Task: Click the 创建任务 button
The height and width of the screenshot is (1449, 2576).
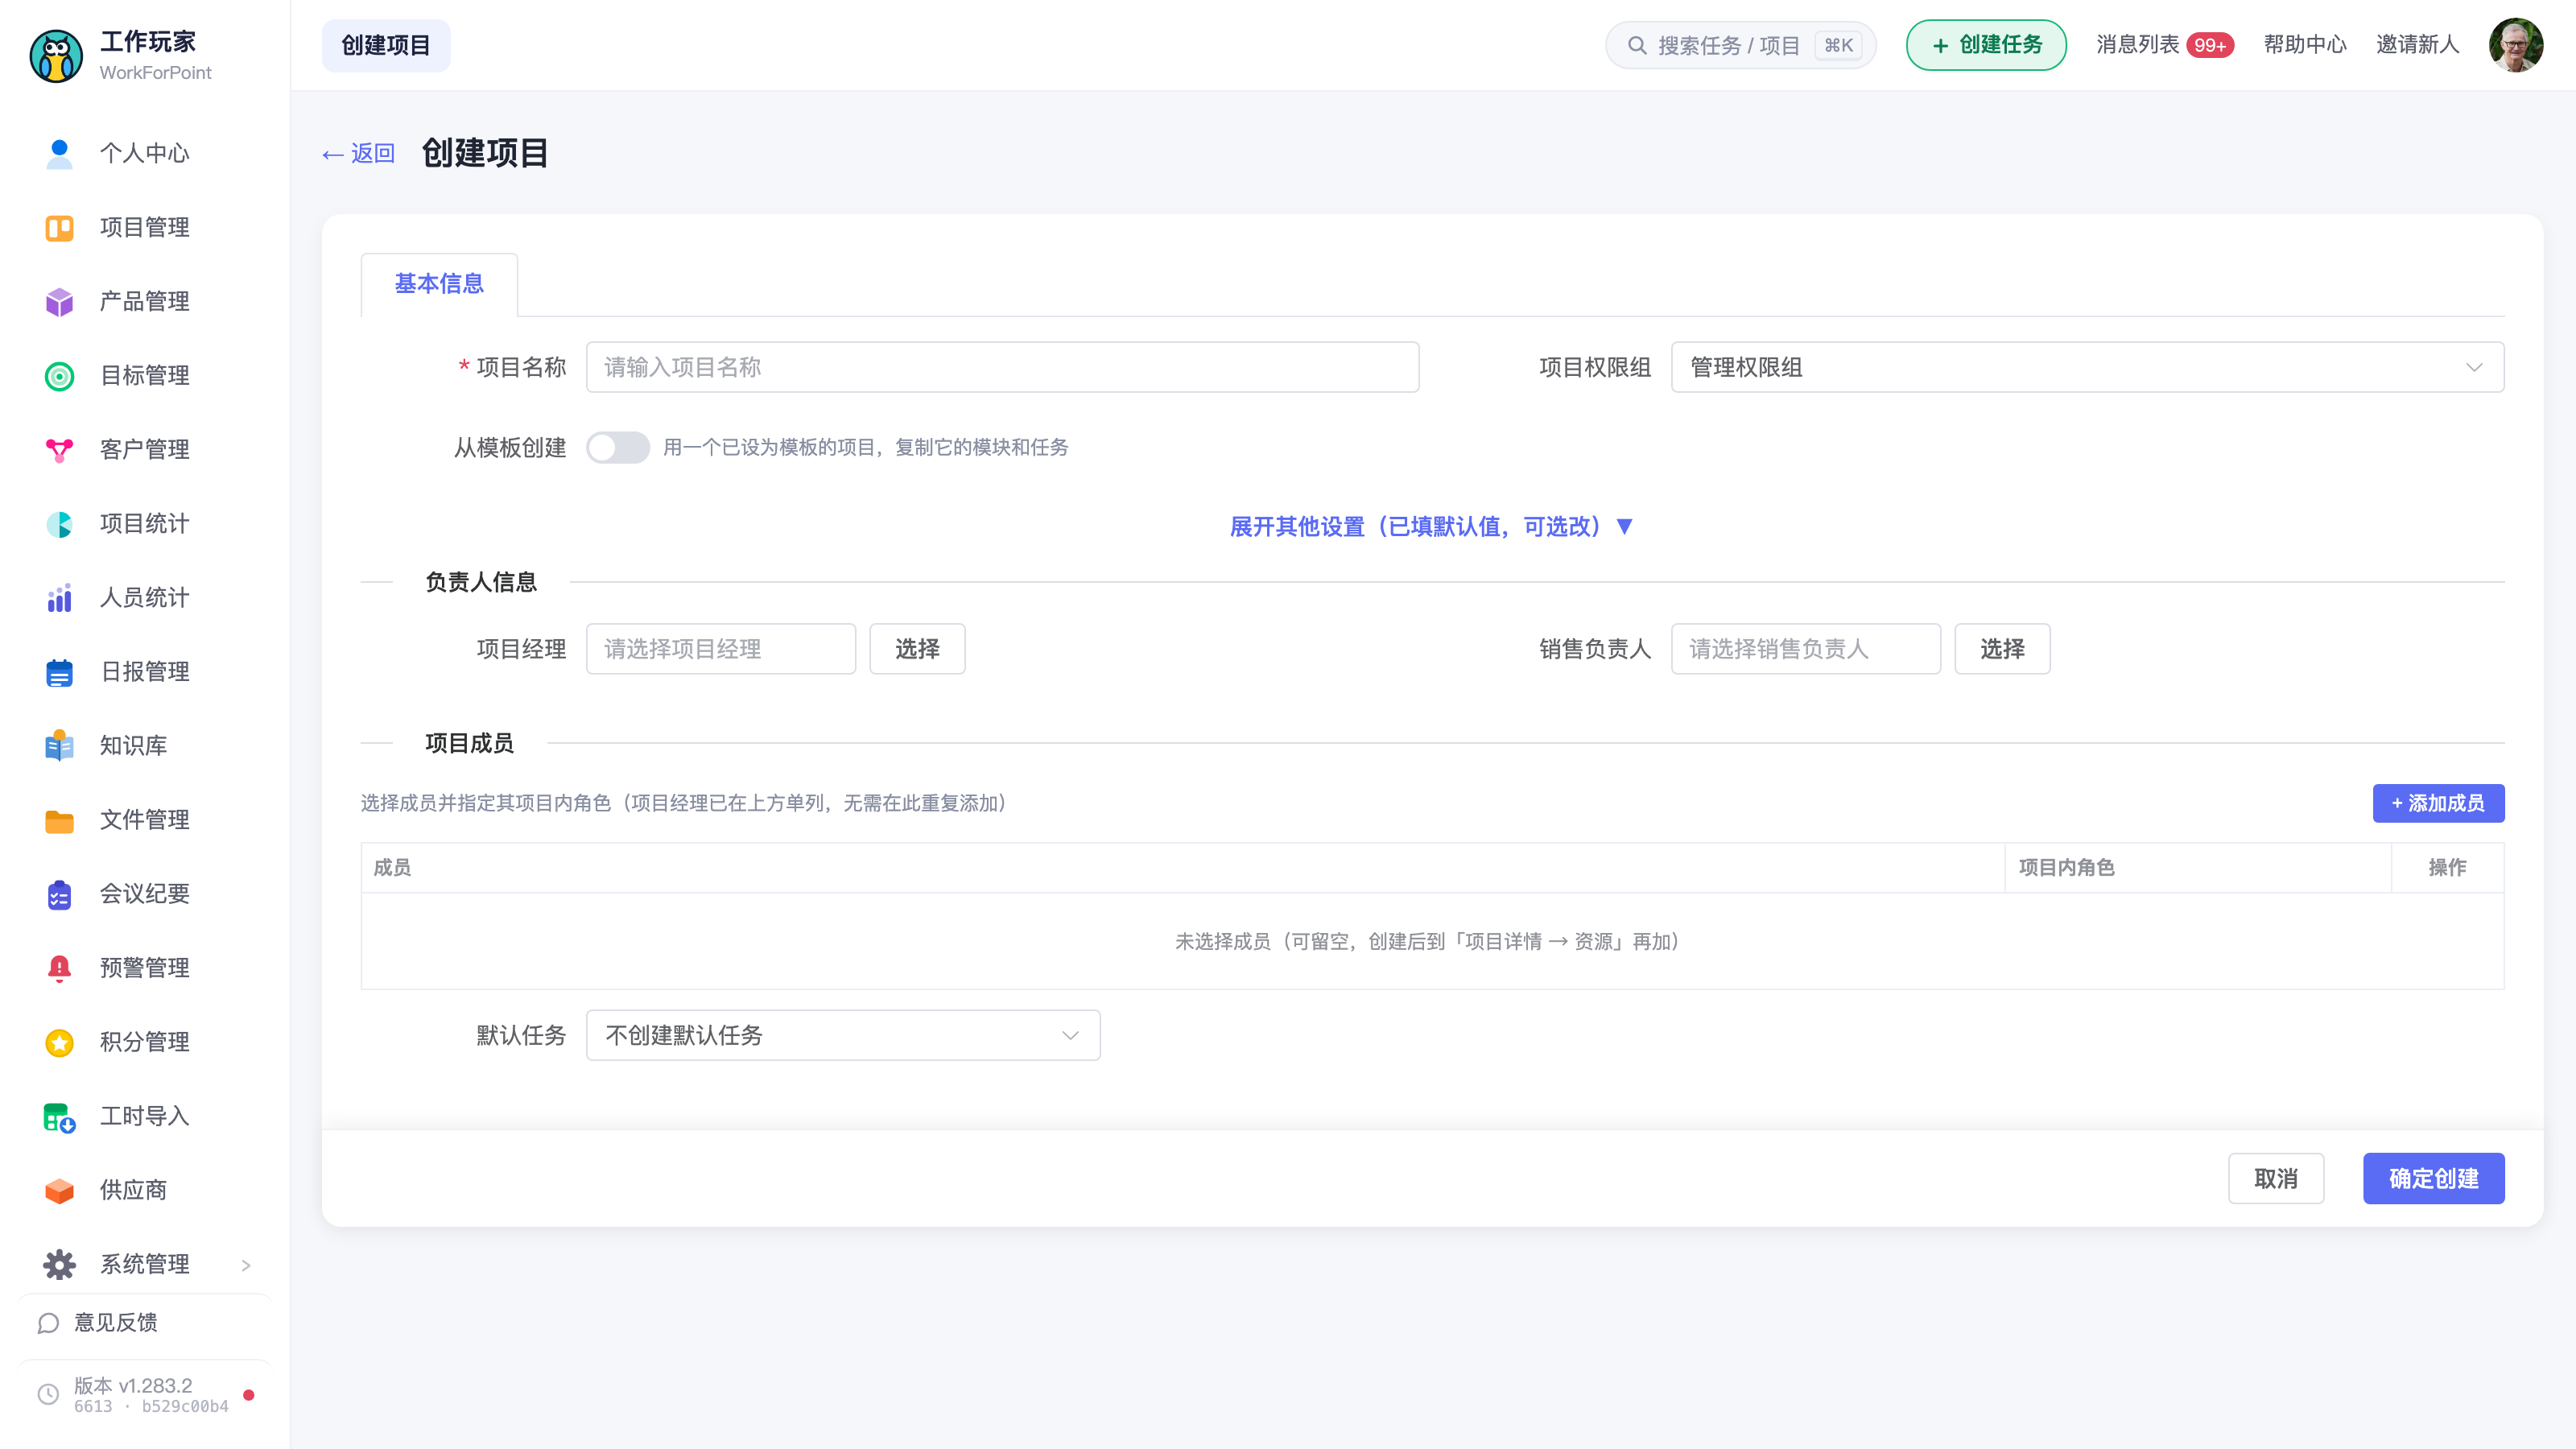Action: click(1986, 45)
